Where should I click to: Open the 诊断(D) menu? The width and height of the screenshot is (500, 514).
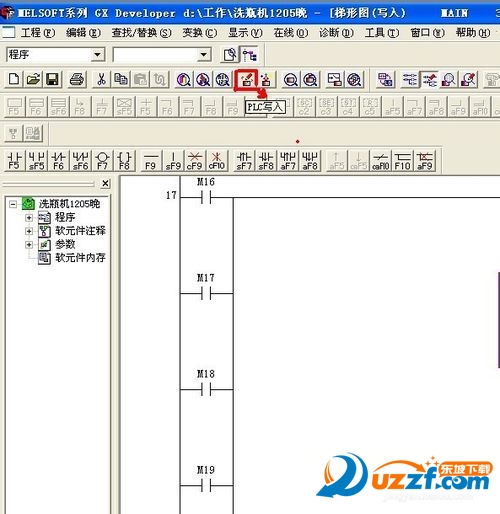[x=336, y=33]
